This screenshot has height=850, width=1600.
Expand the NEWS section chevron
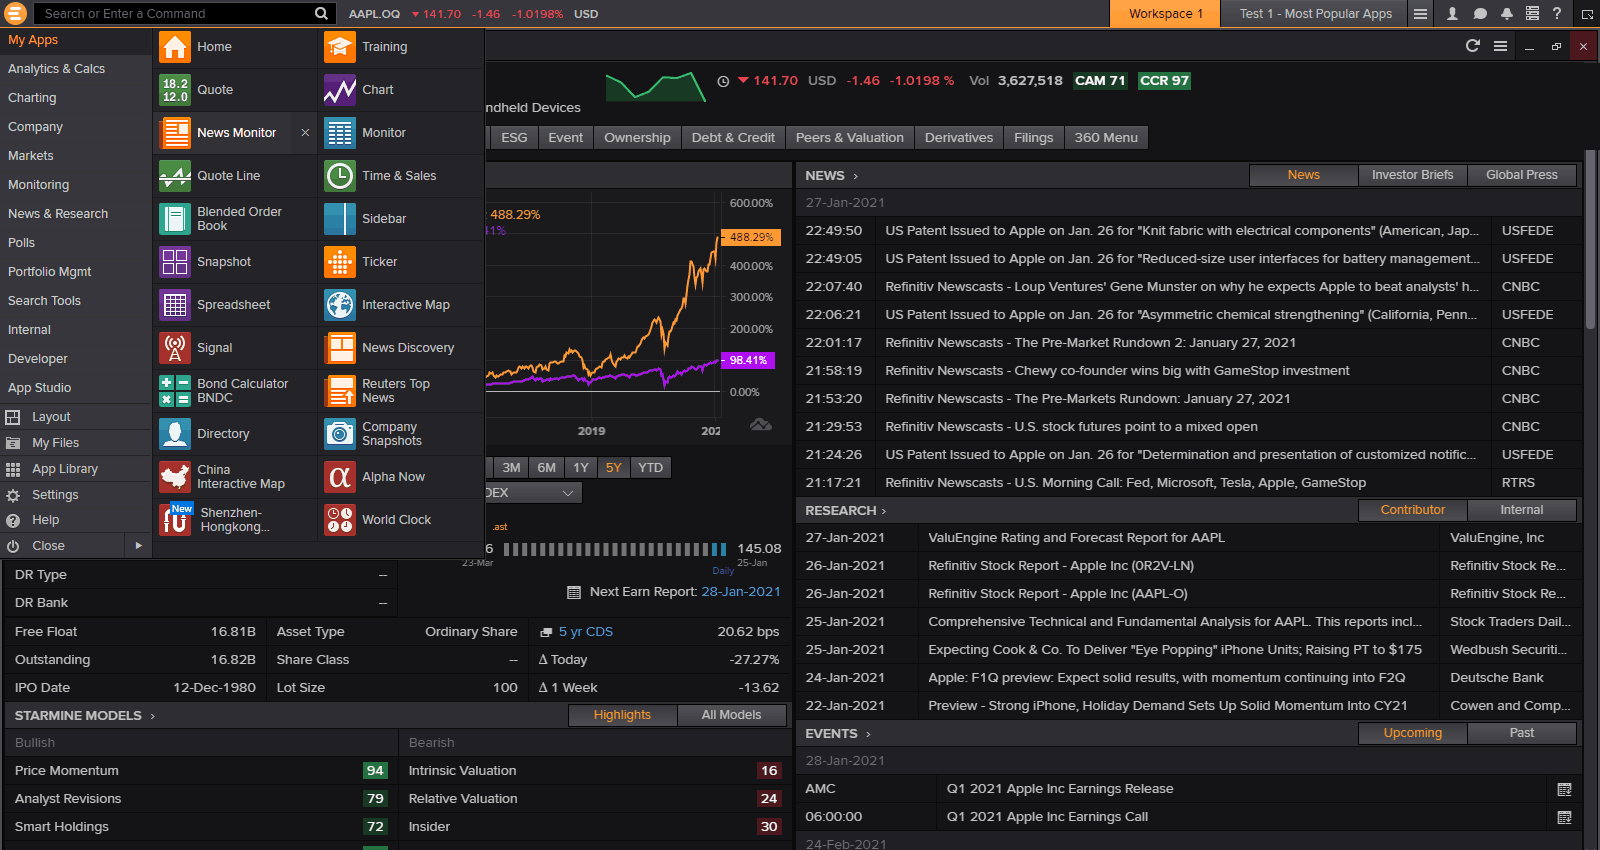coord(856,176)
